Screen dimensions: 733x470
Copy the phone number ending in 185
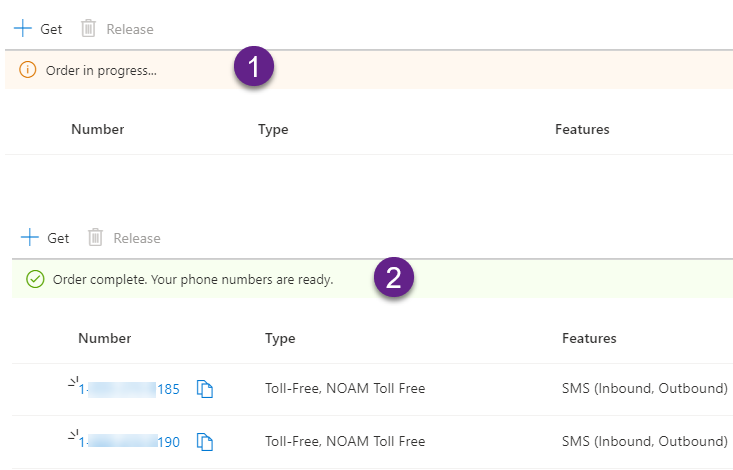click(x=205, y=389)
